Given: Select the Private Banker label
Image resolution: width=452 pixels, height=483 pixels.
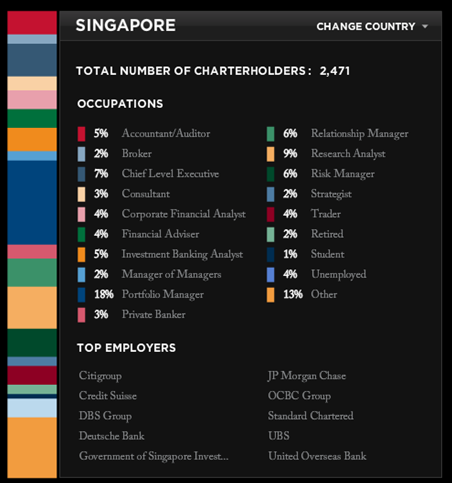Looking at the screenshot, I should [154, 315].
